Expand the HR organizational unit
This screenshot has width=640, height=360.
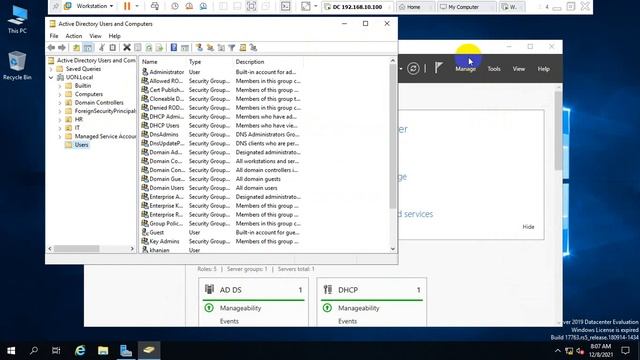pos(60,120)
